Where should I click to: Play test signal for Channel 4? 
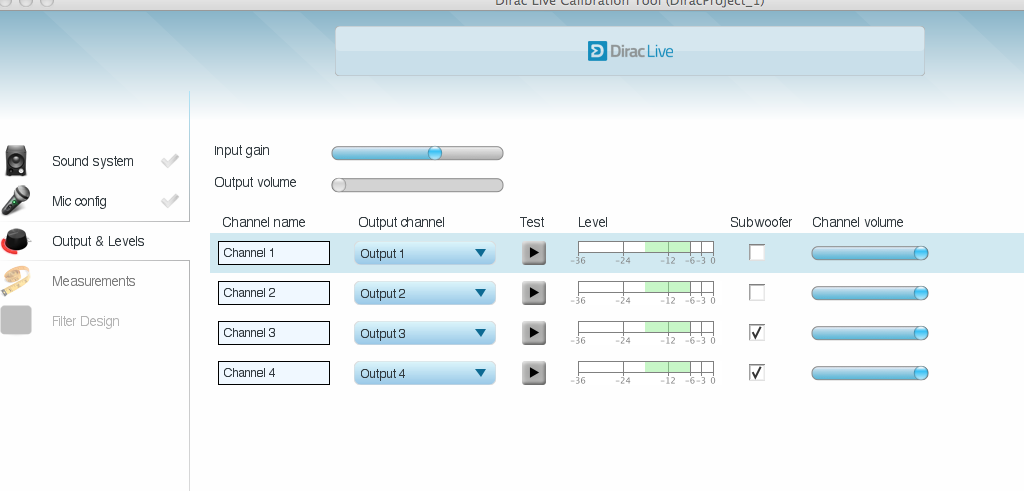(534, 373)
